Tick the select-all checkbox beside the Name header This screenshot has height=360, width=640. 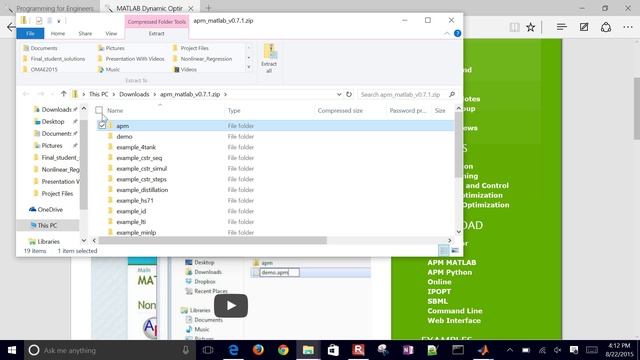click(99, 110)
